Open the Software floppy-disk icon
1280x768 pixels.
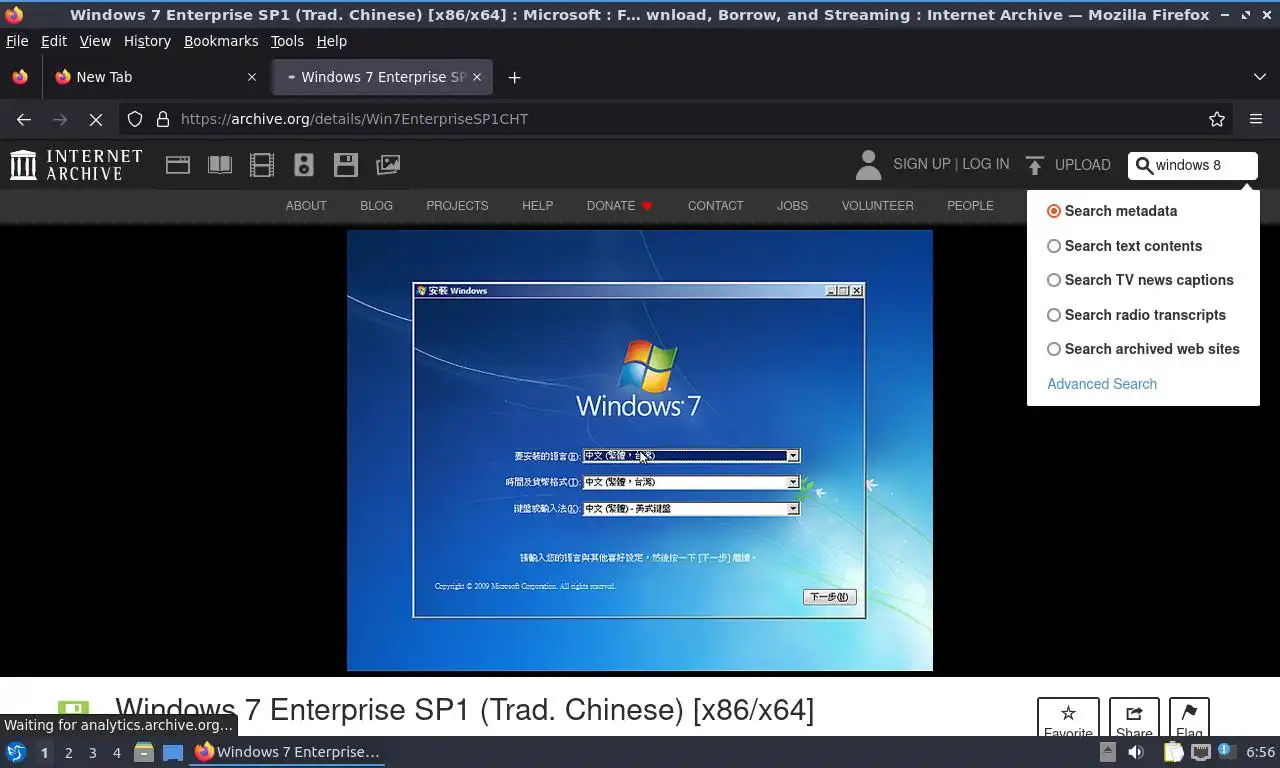(x=346, y=165)
